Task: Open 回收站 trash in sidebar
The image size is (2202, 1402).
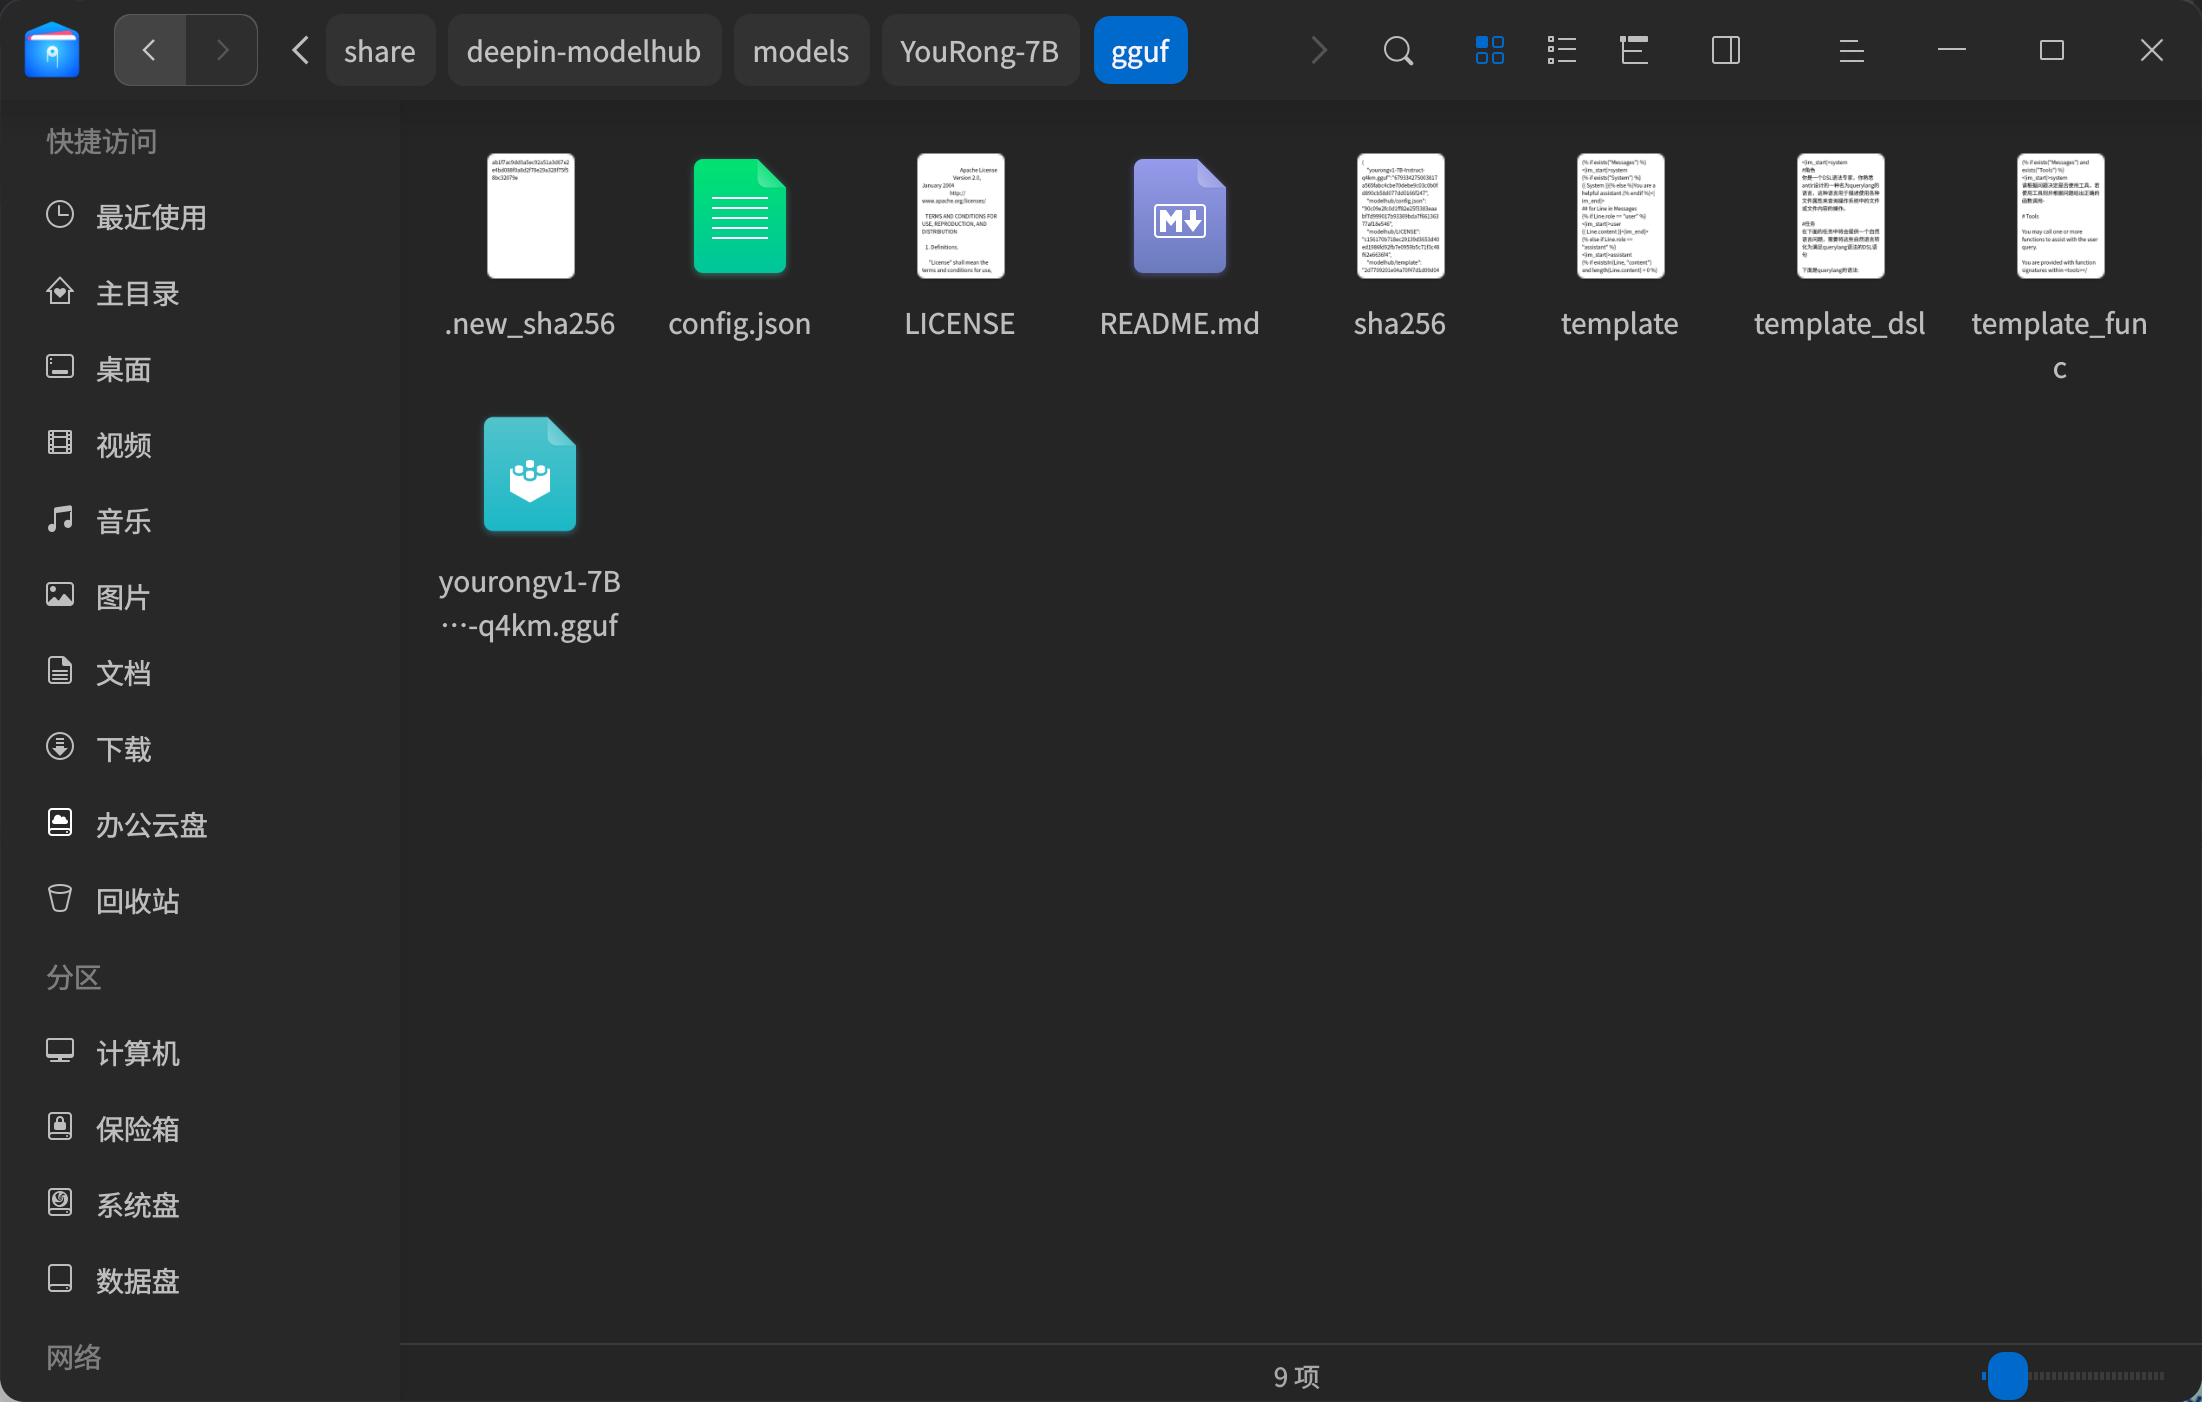Action: coord(200,900)
